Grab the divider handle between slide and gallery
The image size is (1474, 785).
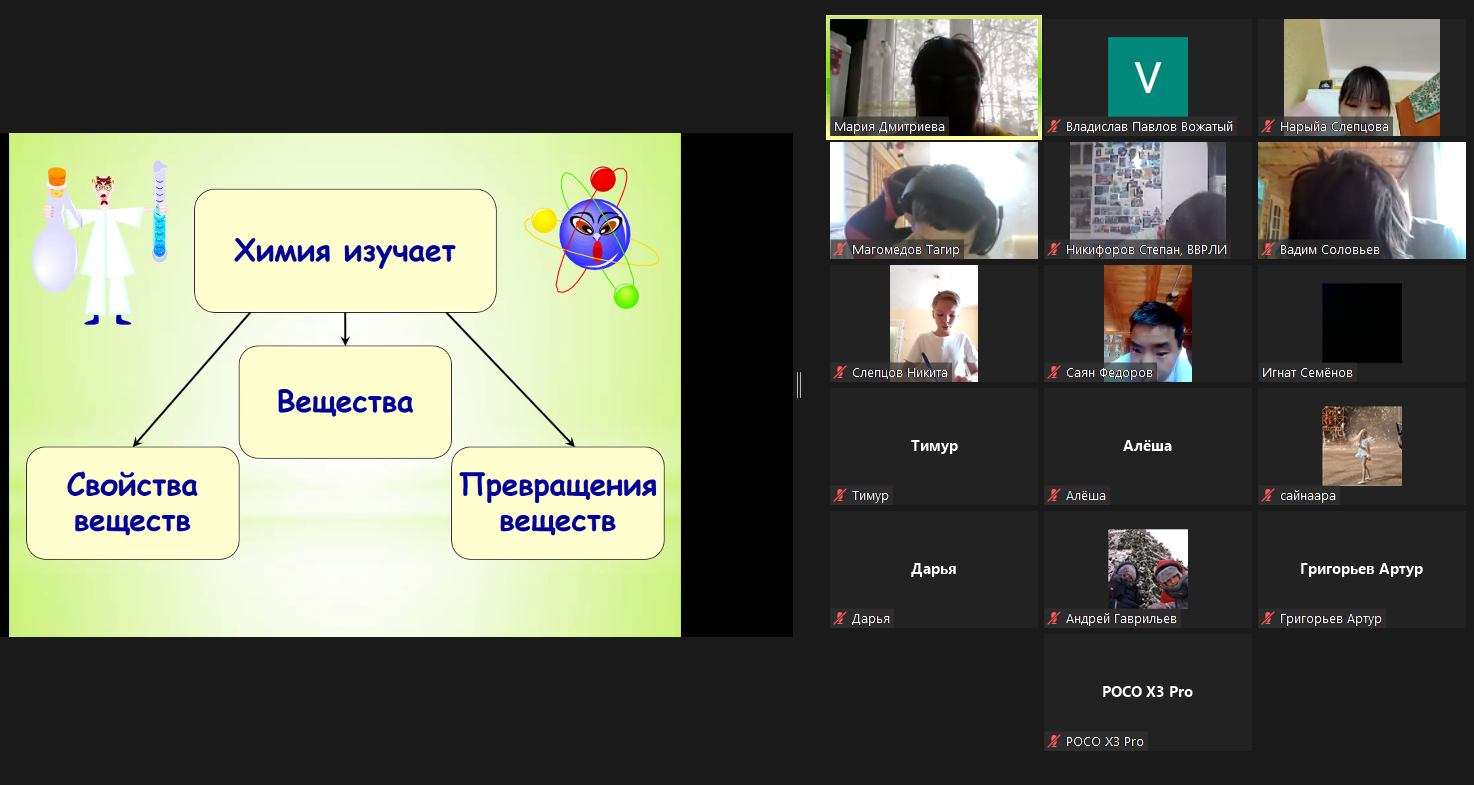pos(798,385)
